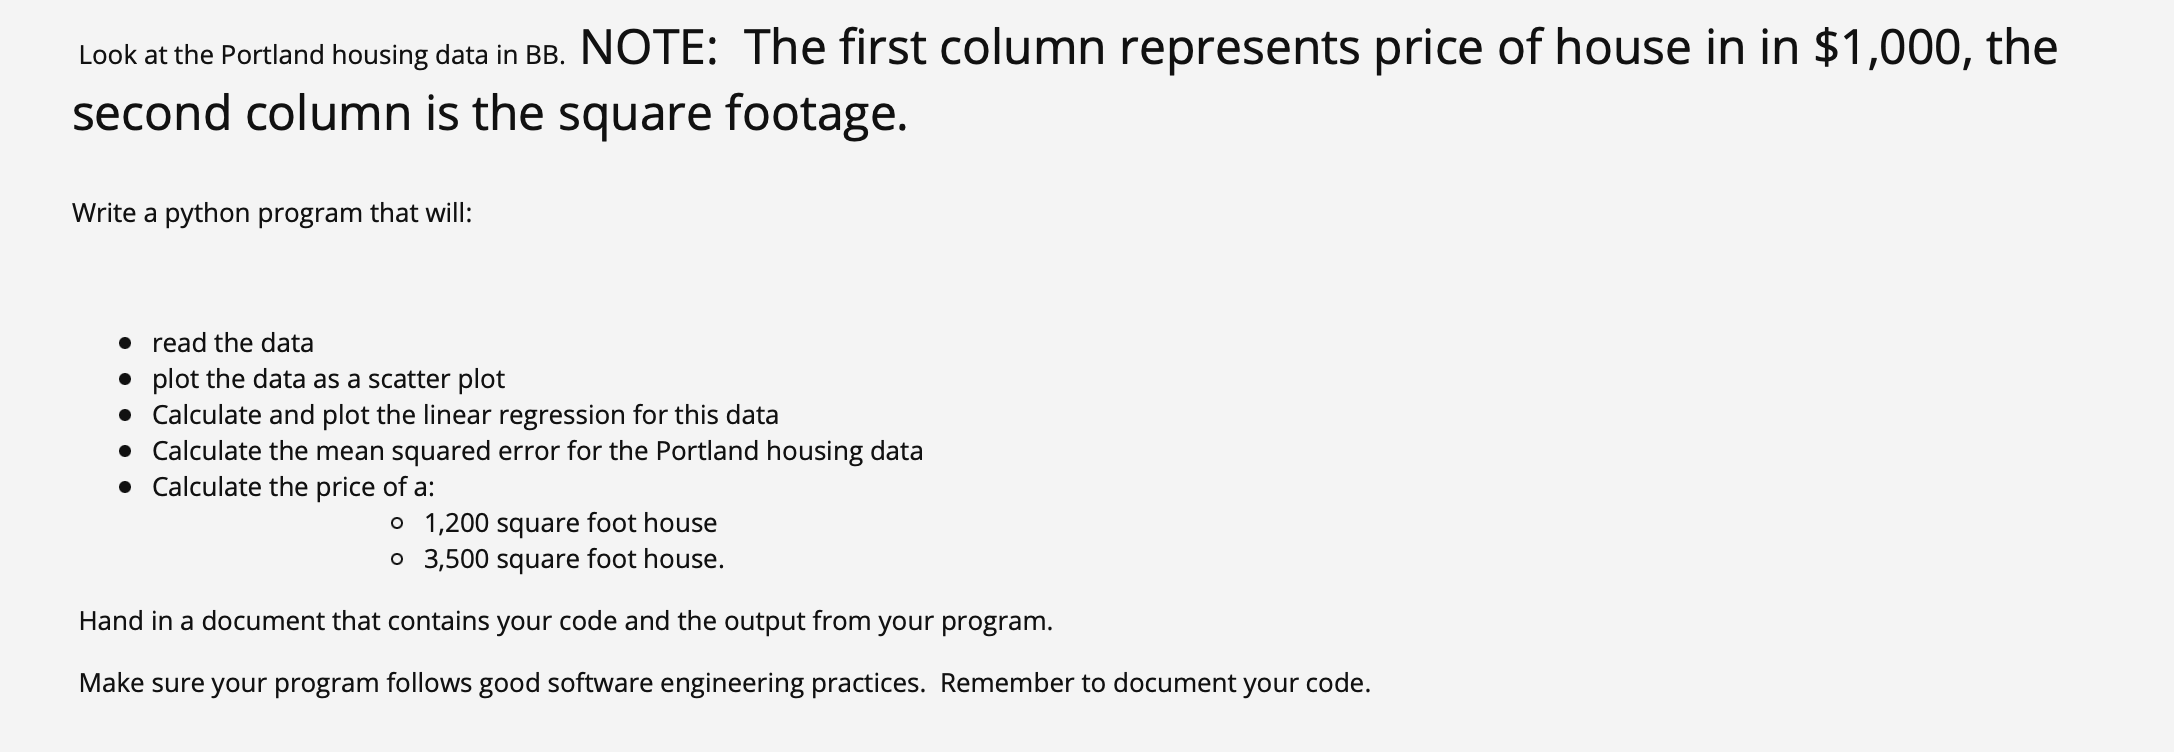Click the "Hand in a document" sentence
The width and height of the screenshot is (2174, 752).
point(566,621)
